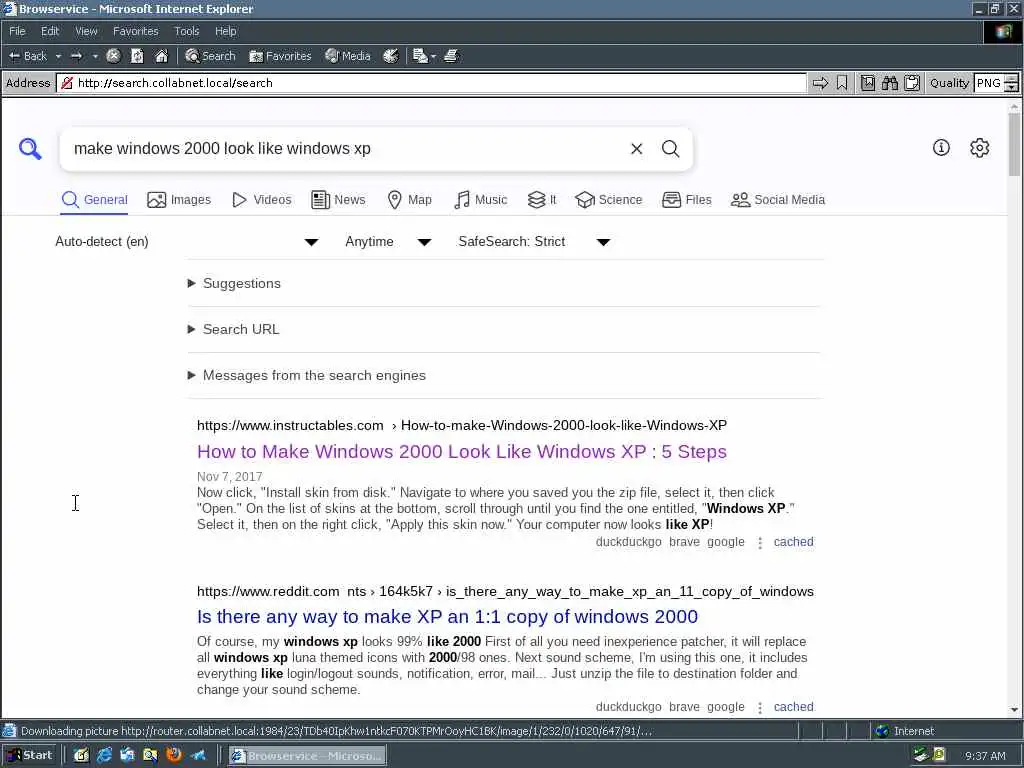The image size is (1024, 768).
Task: Open the Mail button dropdown arrow
Action: [433, 56]
